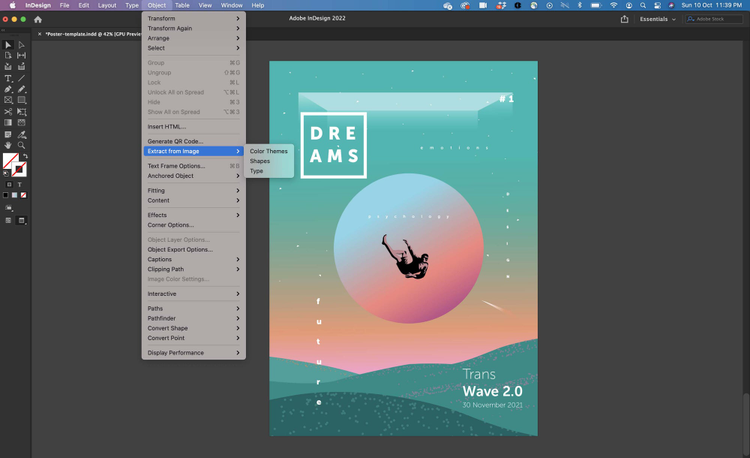
Task: Expand the Fitting submenu
Action: (x=193, y=190)
